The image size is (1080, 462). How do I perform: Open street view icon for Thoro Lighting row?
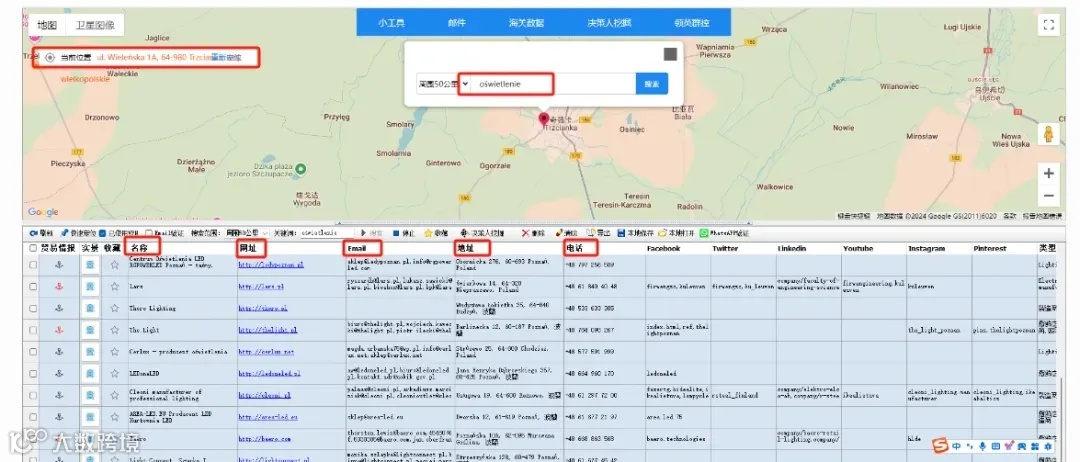coord(90,308)
